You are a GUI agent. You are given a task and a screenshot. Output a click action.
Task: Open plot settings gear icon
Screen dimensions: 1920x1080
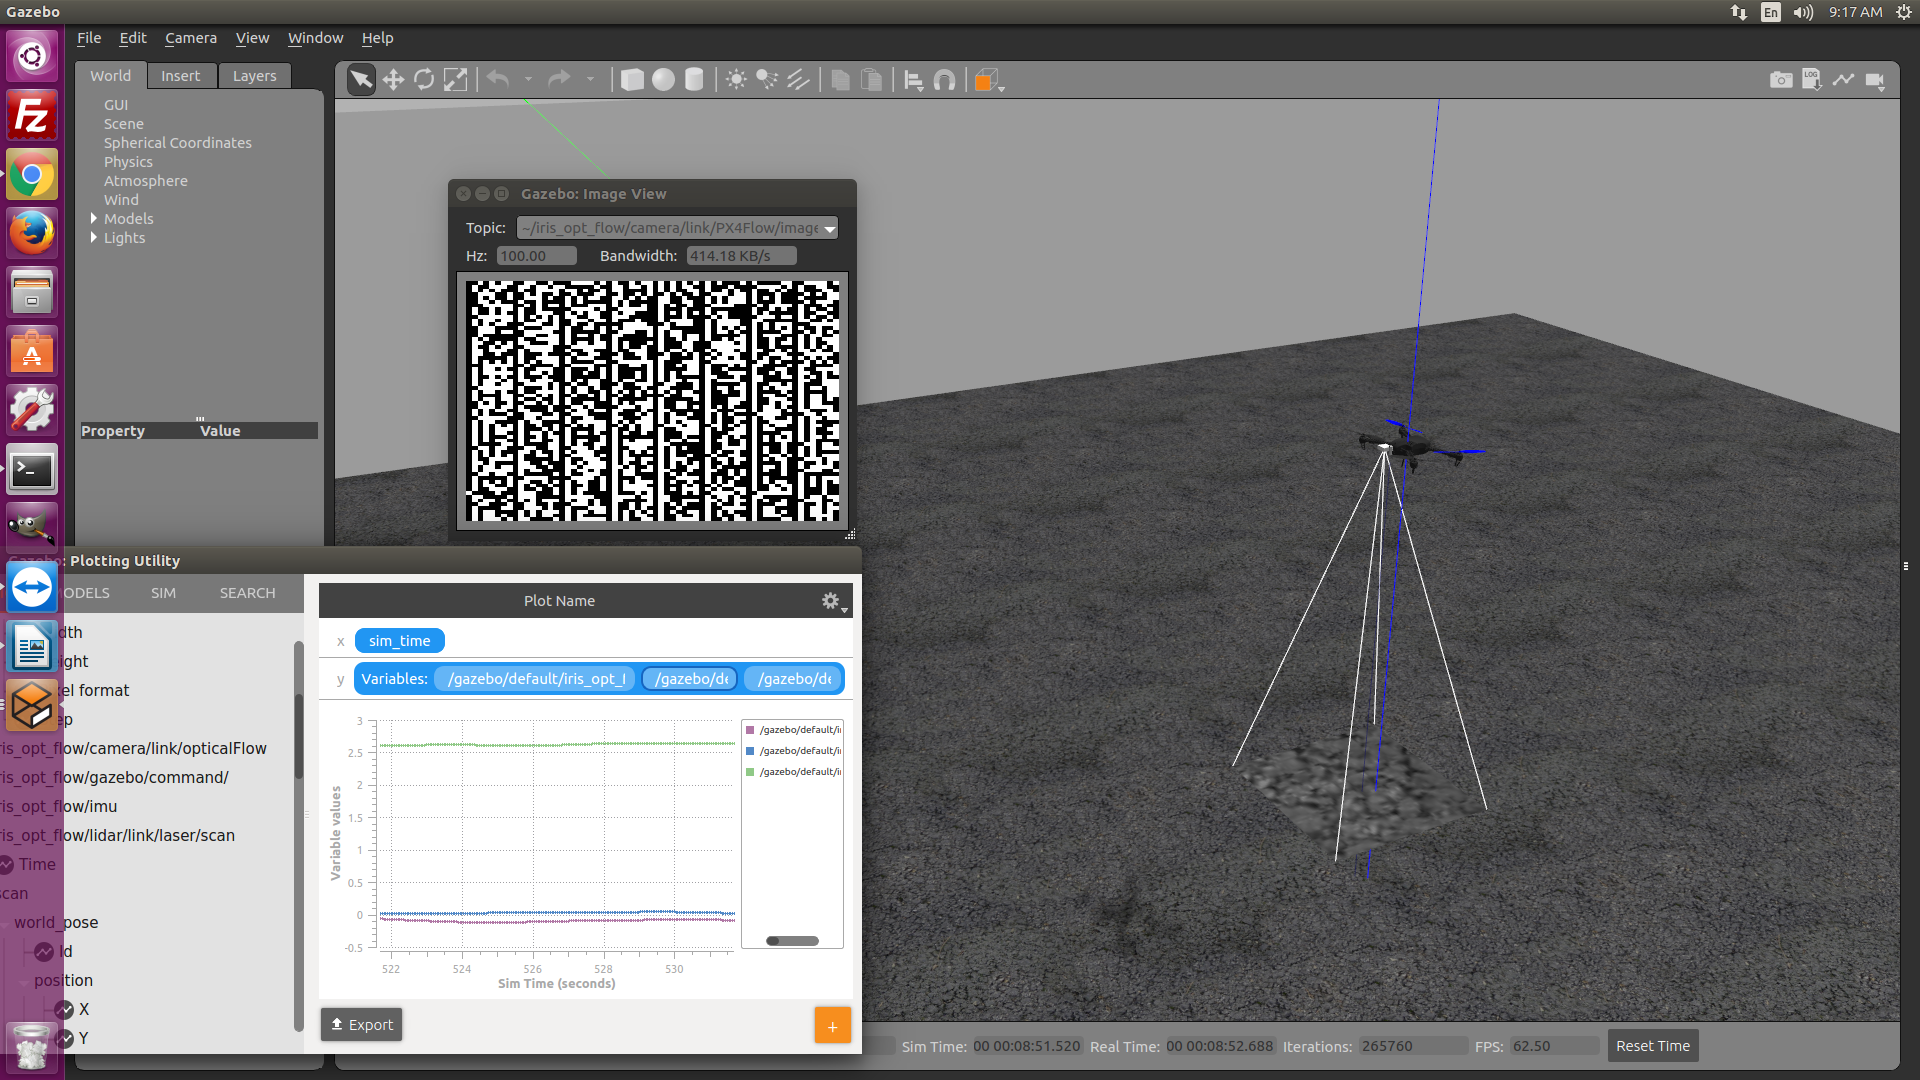[x=831, y=601]
